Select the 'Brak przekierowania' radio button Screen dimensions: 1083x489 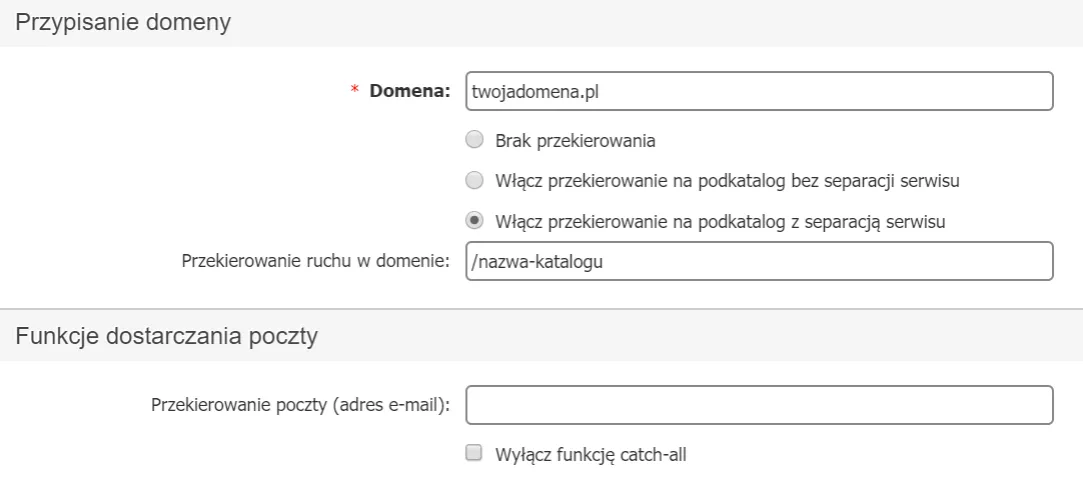[474, 141]
